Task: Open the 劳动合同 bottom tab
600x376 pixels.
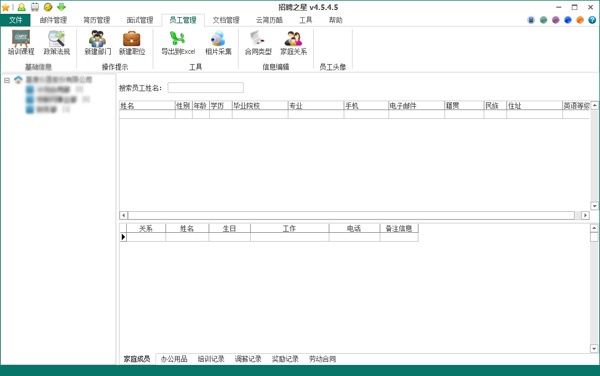Action: pyautogui.click(x=322, y=359)
